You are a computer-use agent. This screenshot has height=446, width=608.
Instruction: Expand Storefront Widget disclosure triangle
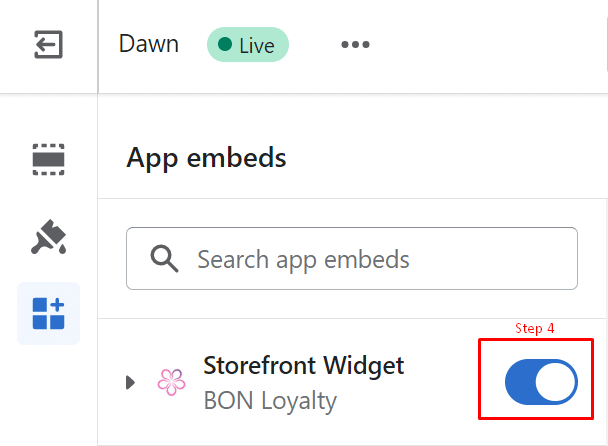point(130,382)
